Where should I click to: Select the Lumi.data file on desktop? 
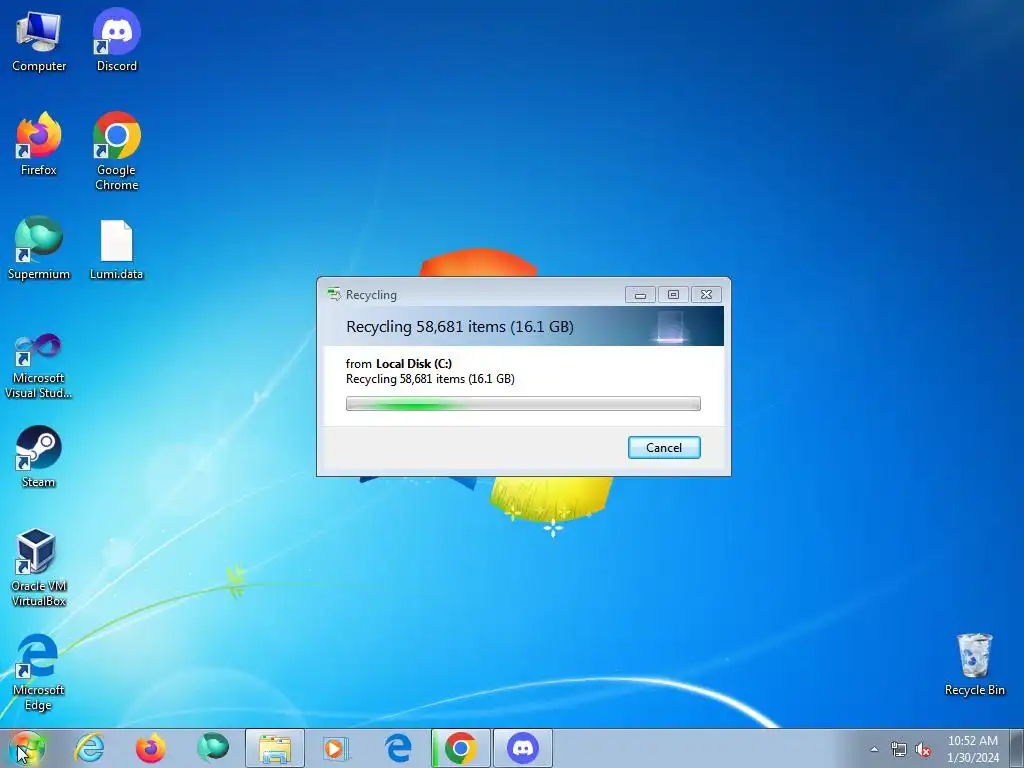coord(116,251)
